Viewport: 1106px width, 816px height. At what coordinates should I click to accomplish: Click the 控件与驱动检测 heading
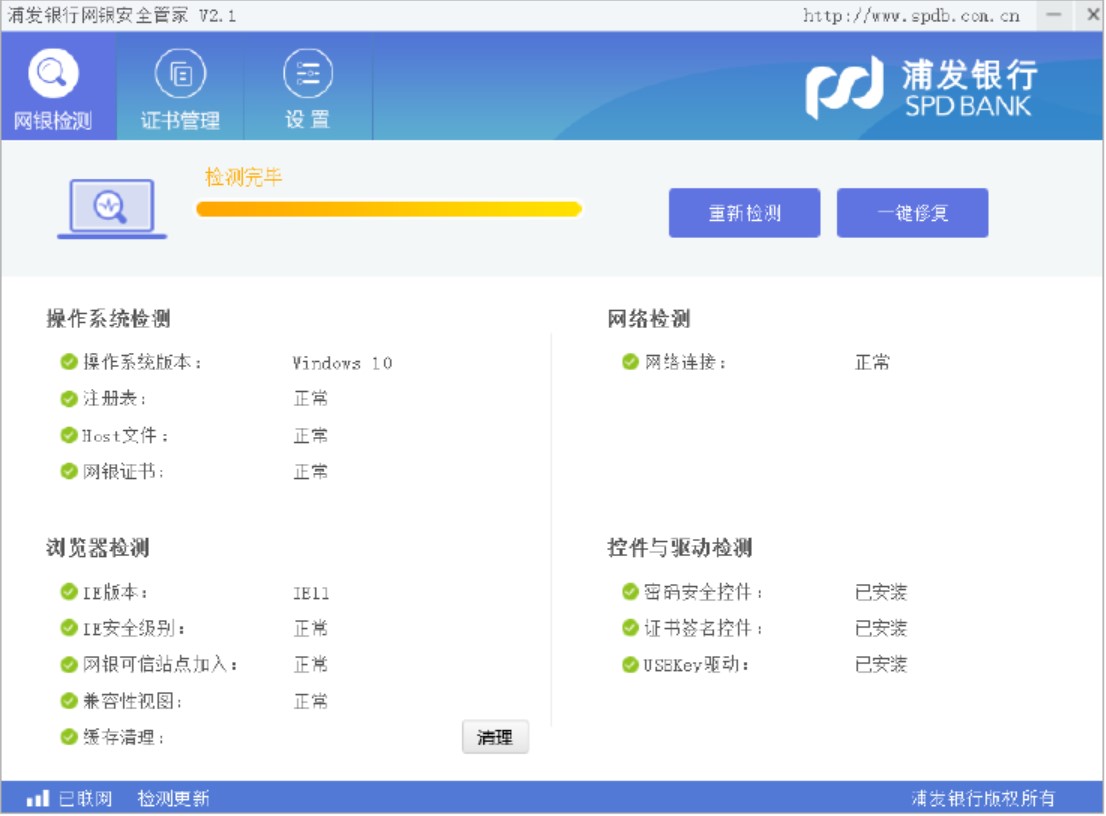point(680,548)
